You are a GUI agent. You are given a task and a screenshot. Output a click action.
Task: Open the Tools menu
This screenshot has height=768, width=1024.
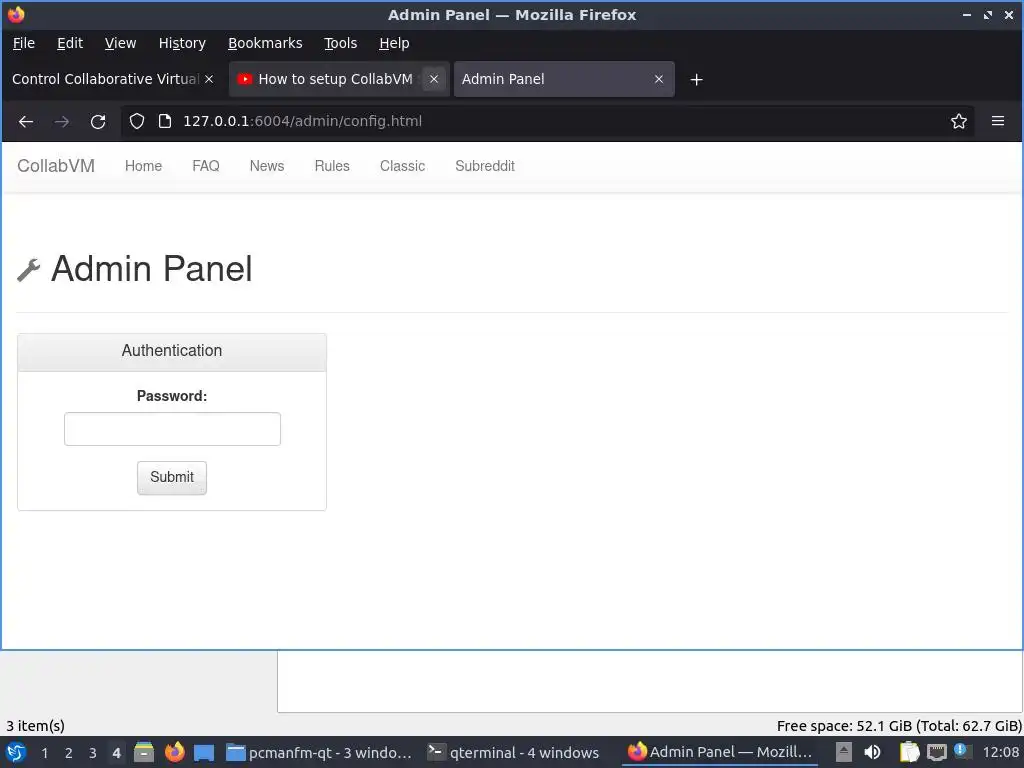(x=340, y=43)
